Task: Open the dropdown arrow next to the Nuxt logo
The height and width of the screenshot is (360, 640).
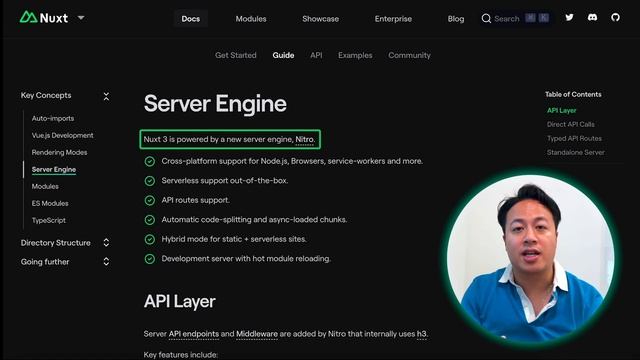Action: coord(81,18)
